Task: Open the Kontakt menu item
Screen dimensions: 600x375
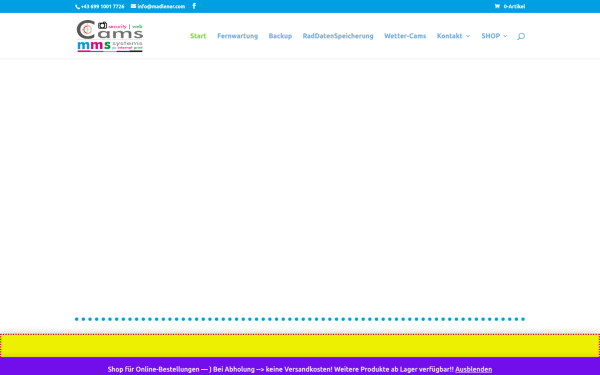Action: coord(450,36)
